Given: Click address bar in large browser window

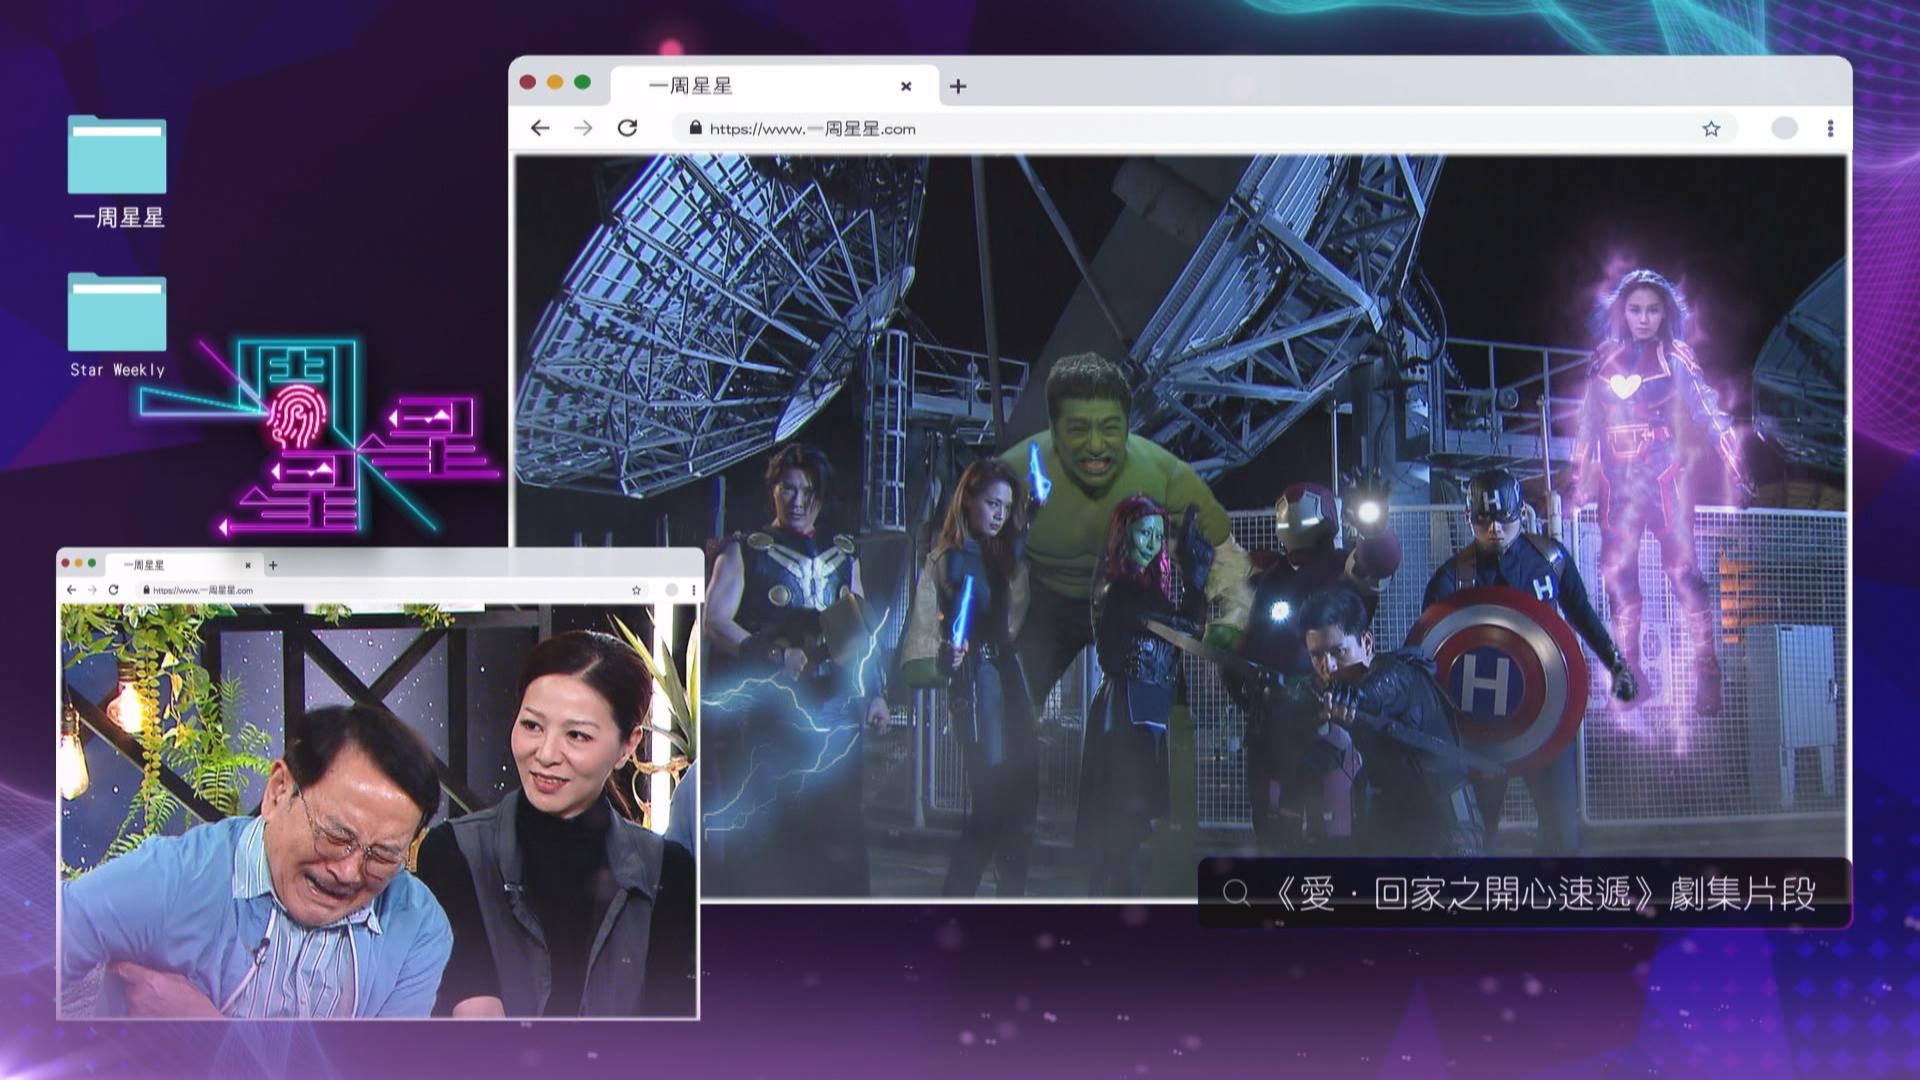Looking at the screenshot, I should click(1205, 128).
